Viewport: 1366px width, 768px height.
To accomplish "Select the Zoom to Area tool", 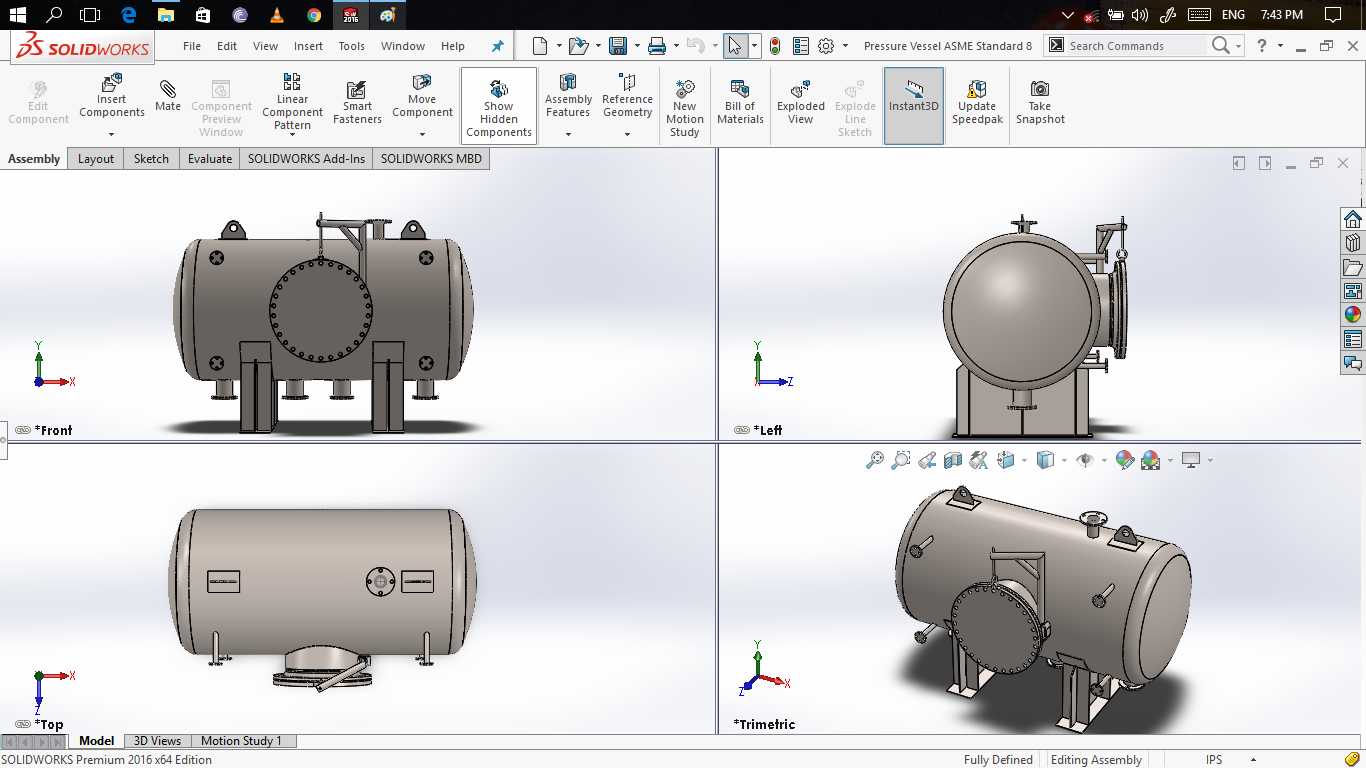I will pos(901,460).
